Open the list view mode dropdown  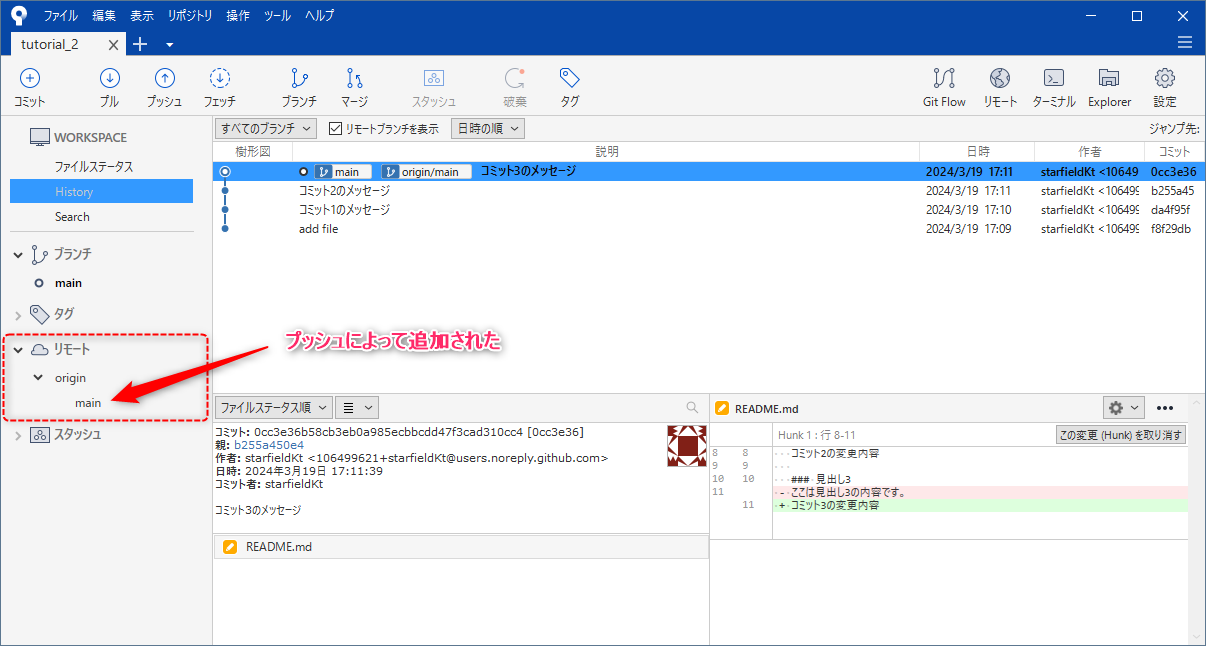click(x=357, y=407)
